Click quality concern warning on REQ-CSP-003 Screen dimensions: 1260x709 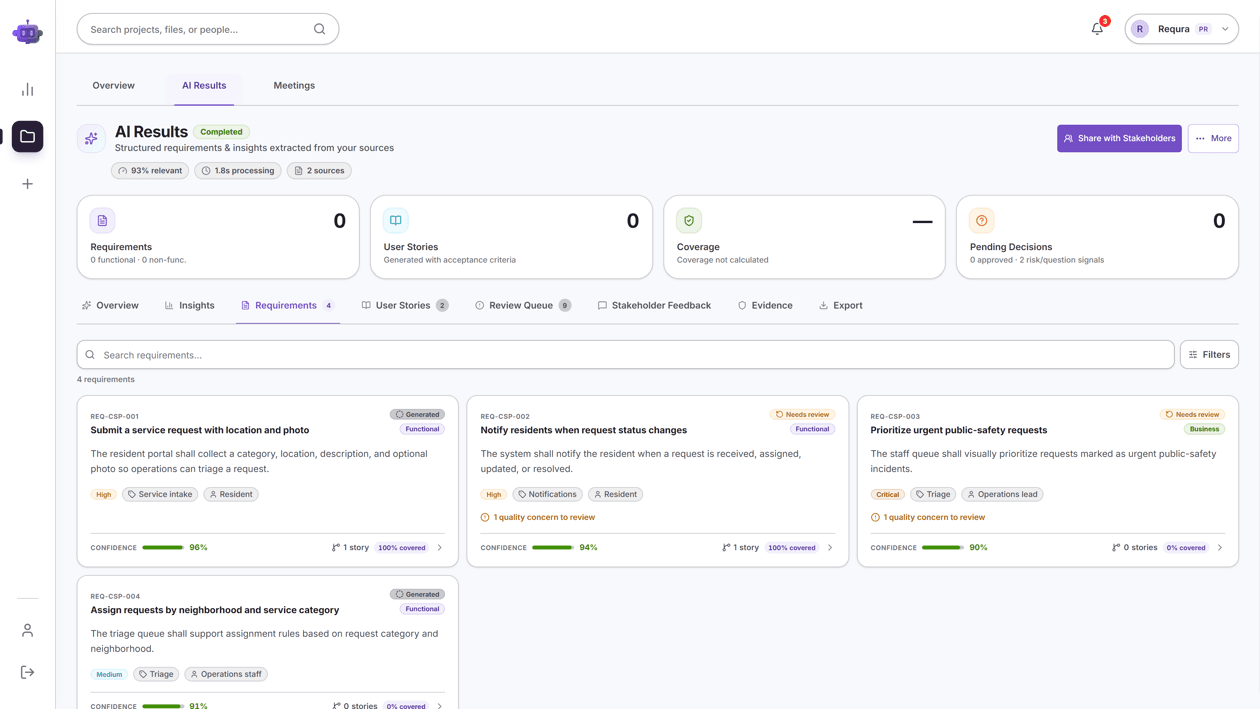pos(928,518)
